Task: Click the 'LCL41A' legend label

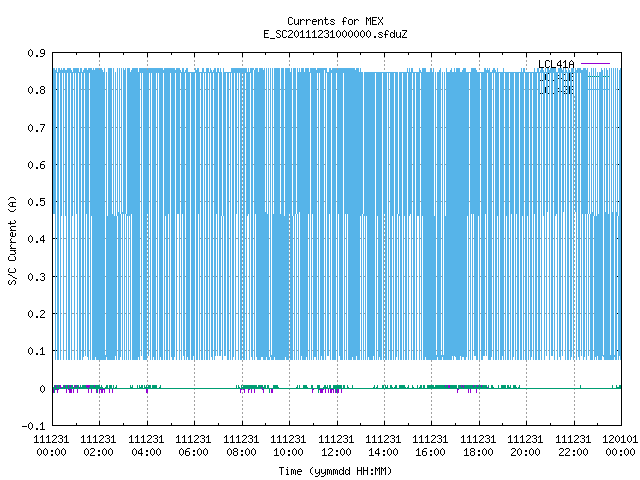Action: coord(556,64)
